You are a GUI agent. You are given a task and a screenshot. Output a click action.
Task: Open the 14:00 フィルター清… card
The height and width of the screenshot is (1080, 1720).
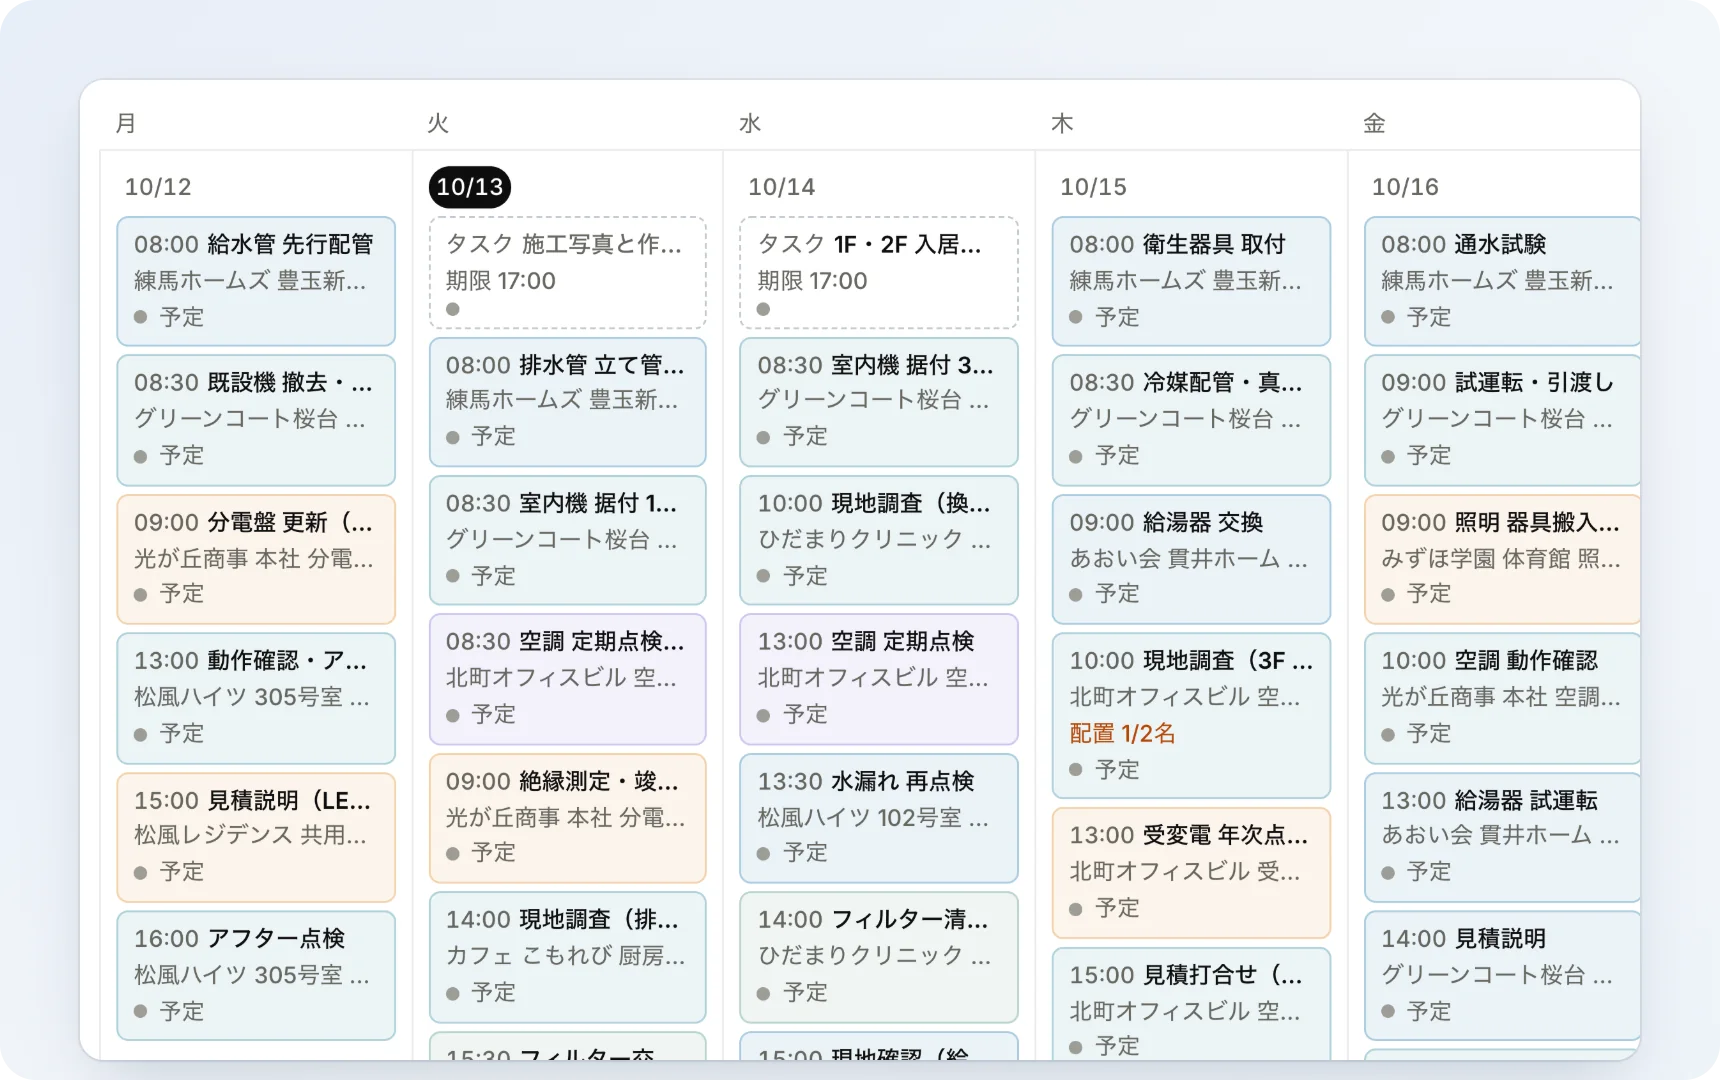click(879, 957)
